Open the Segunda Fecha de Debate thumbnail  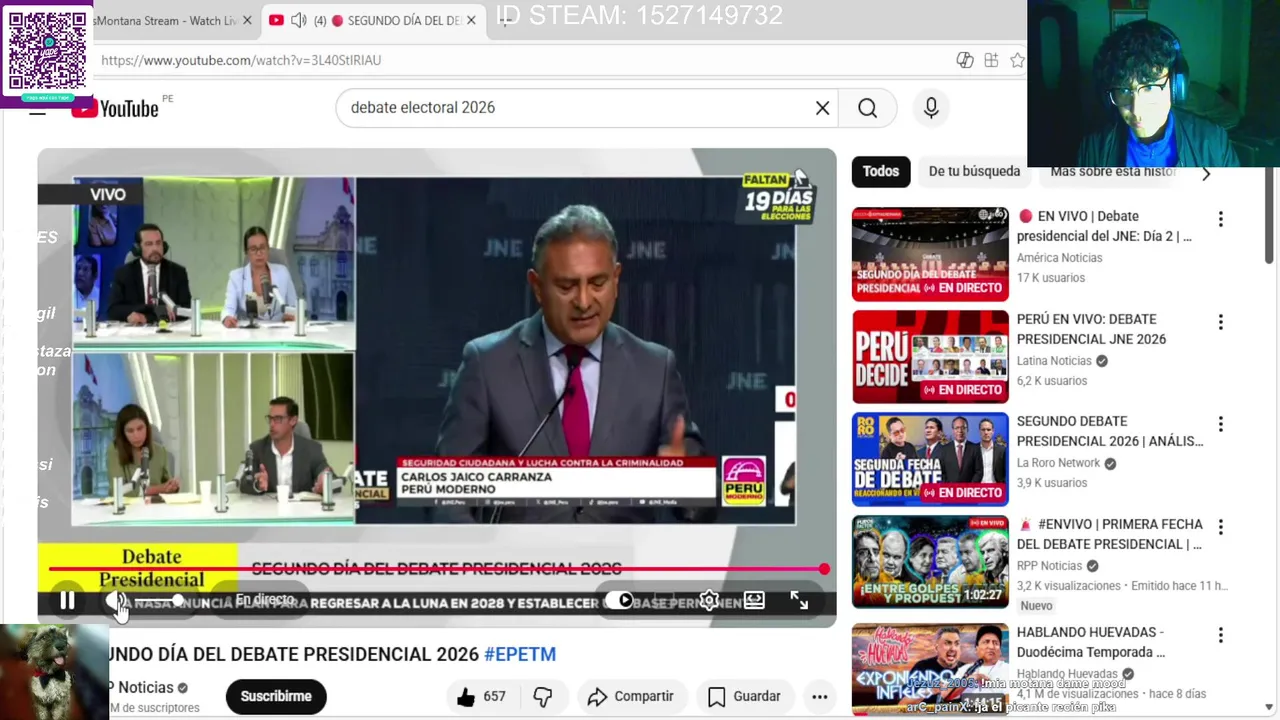930,459
